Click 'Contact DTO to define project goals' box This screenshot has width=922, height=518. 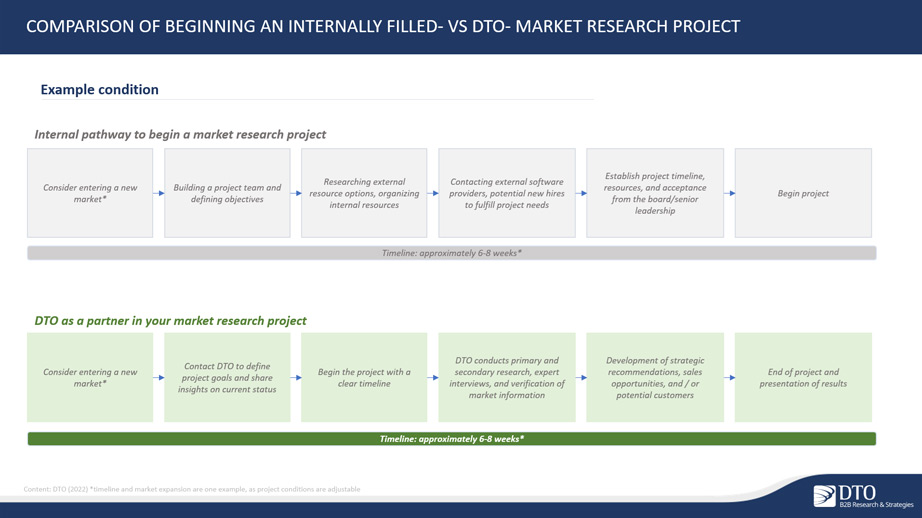coord(227,377)
